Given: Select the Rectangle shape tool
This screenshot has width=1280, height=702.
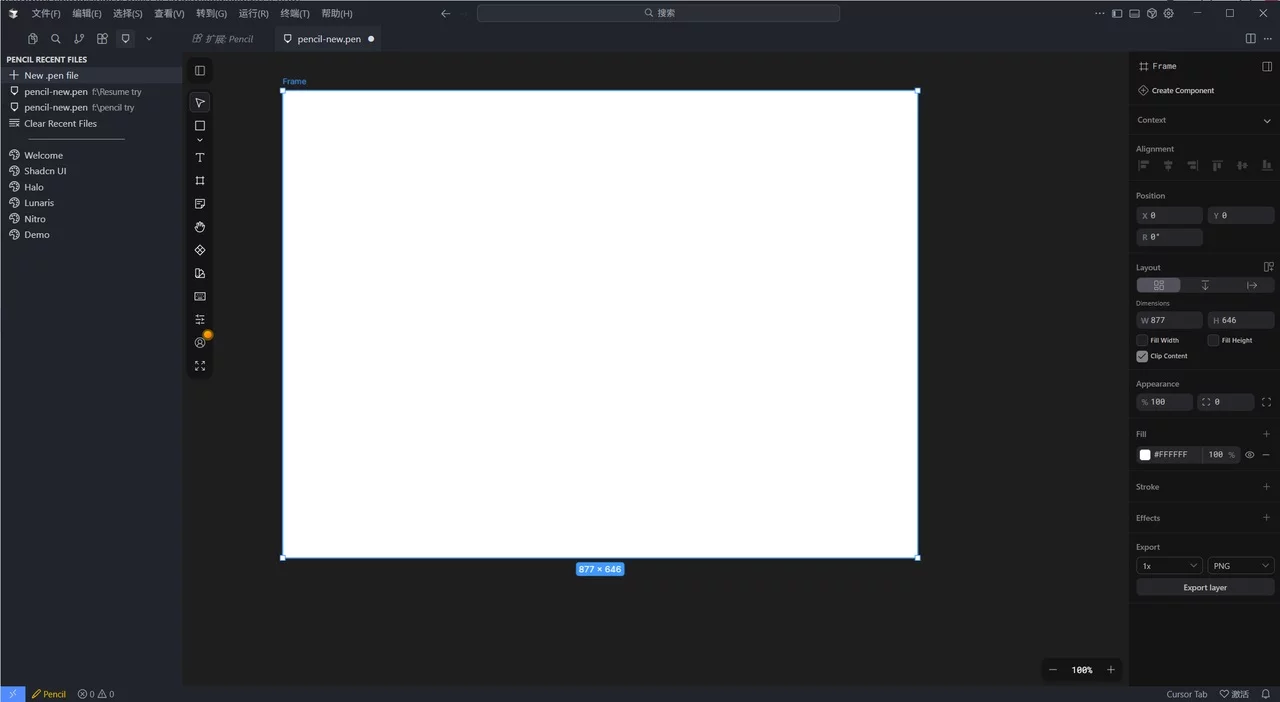Looking at the screenshot, I should (x=200, y=125).
